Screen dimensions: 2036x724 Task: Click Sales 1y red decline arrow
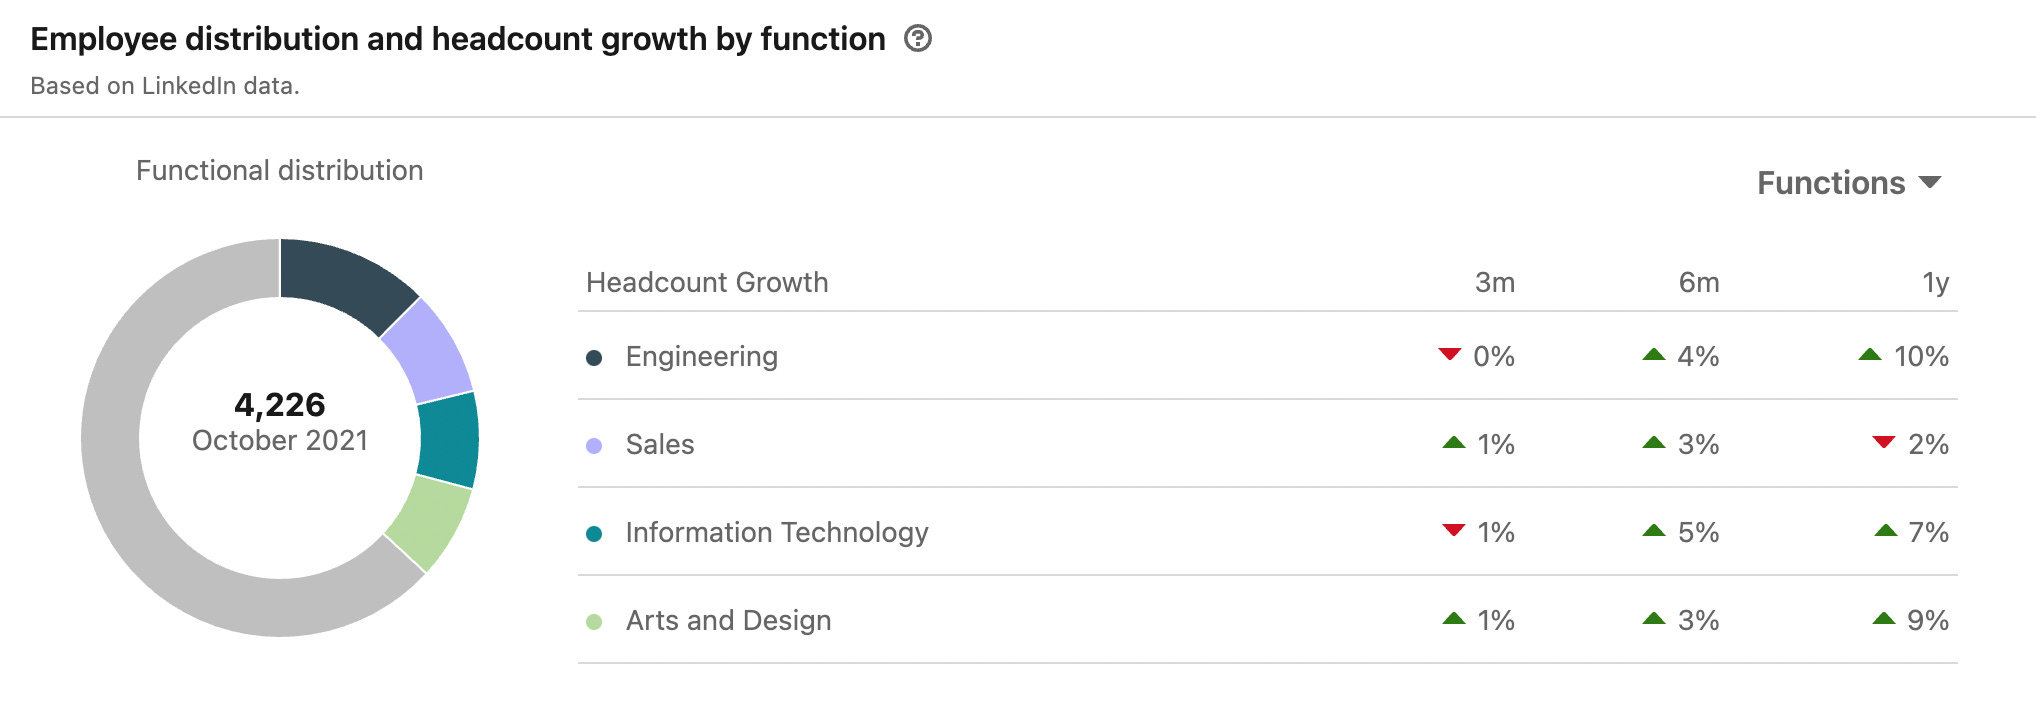pos(1884,442)
